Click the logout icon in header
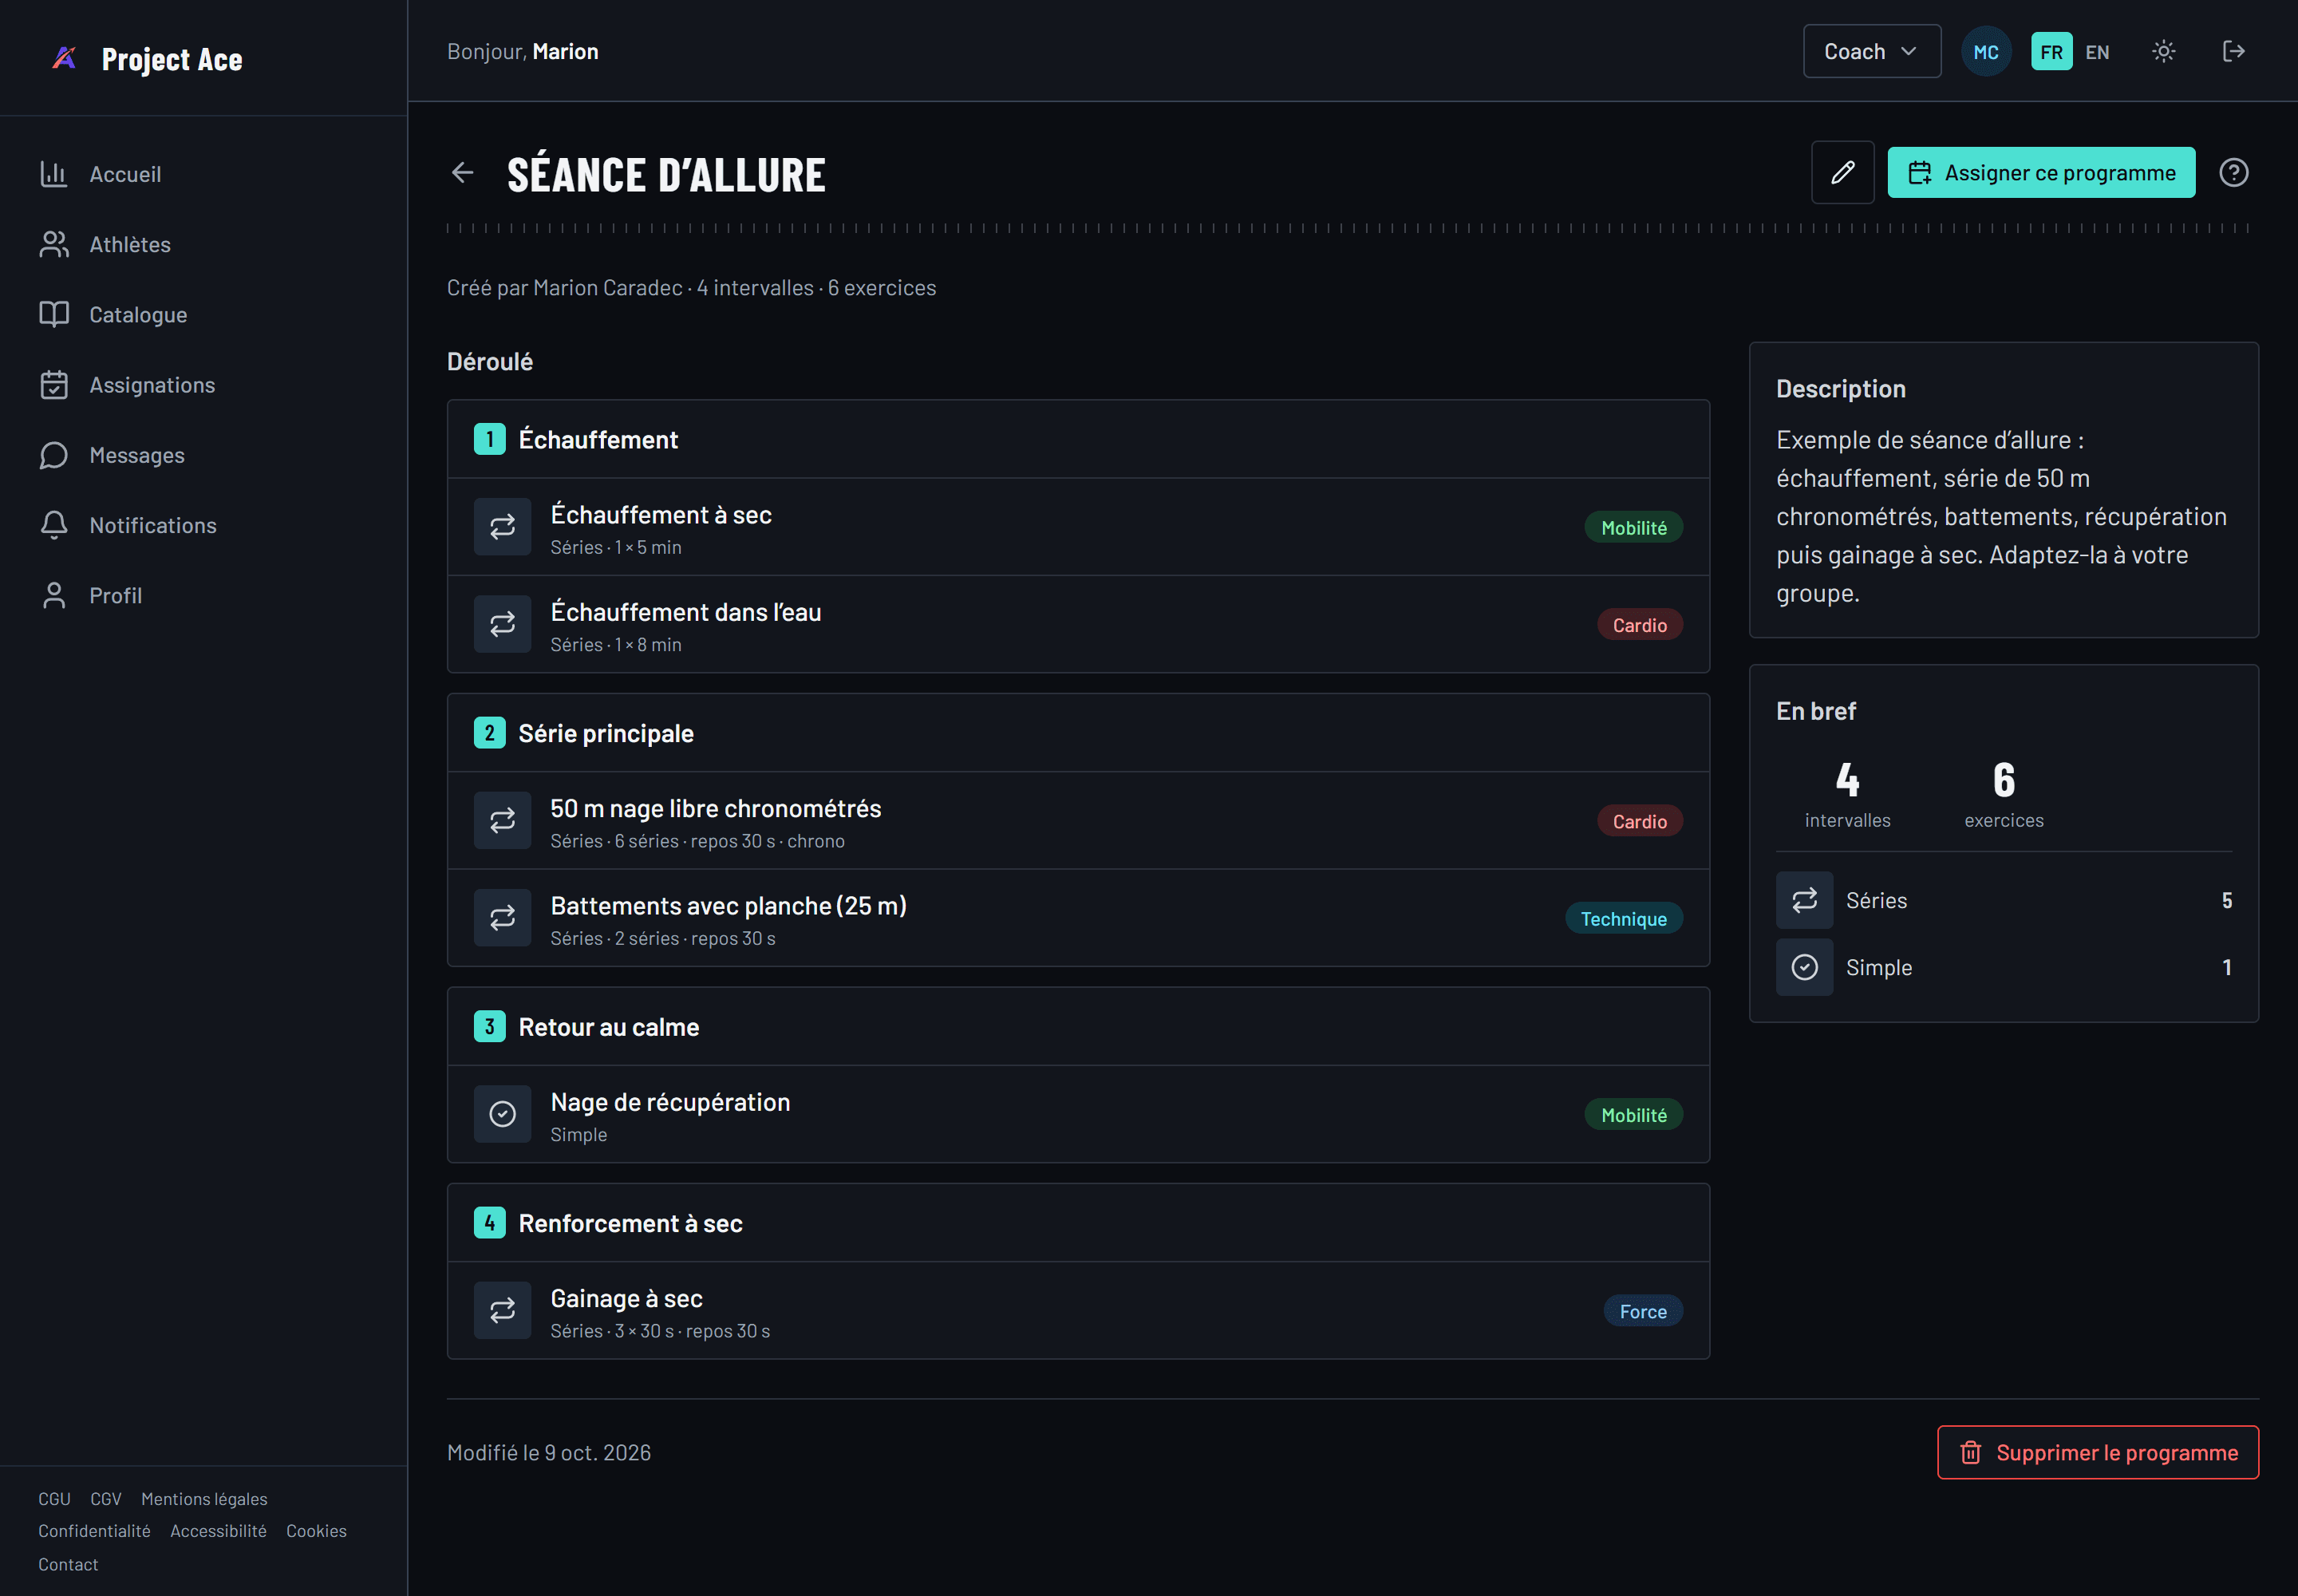2298x1596 pixels. pyautogui.click(x=2233, y=51)
